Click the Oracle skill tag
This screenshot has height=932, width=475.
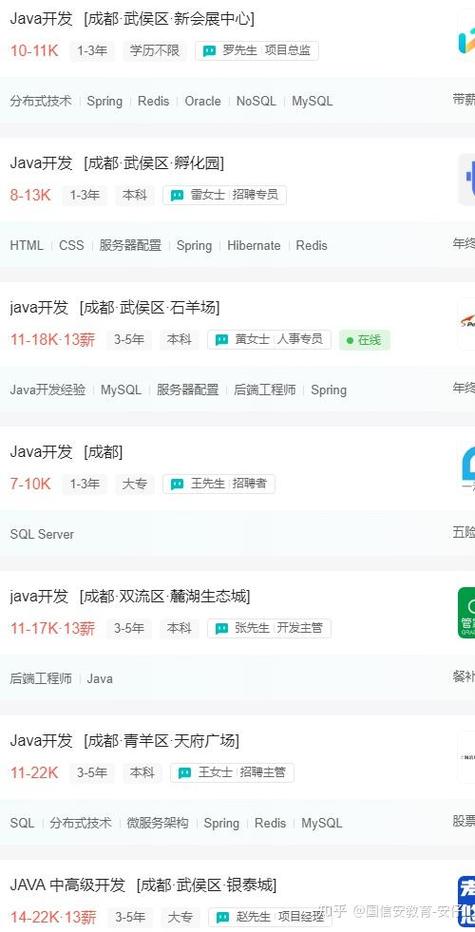click(203, 101)
